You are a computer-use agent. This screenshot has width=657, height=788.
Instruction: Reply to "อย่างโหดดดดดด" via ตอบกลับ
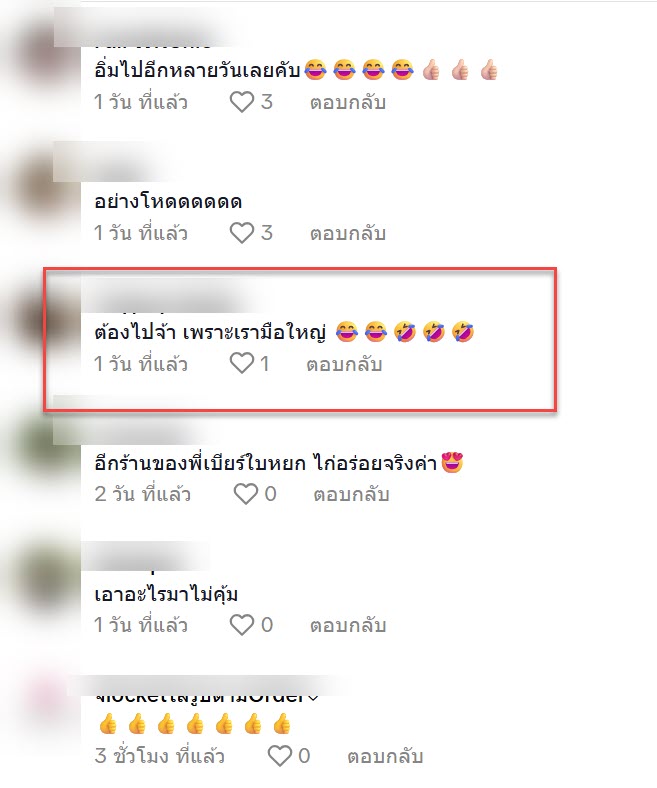coord(348,234)
